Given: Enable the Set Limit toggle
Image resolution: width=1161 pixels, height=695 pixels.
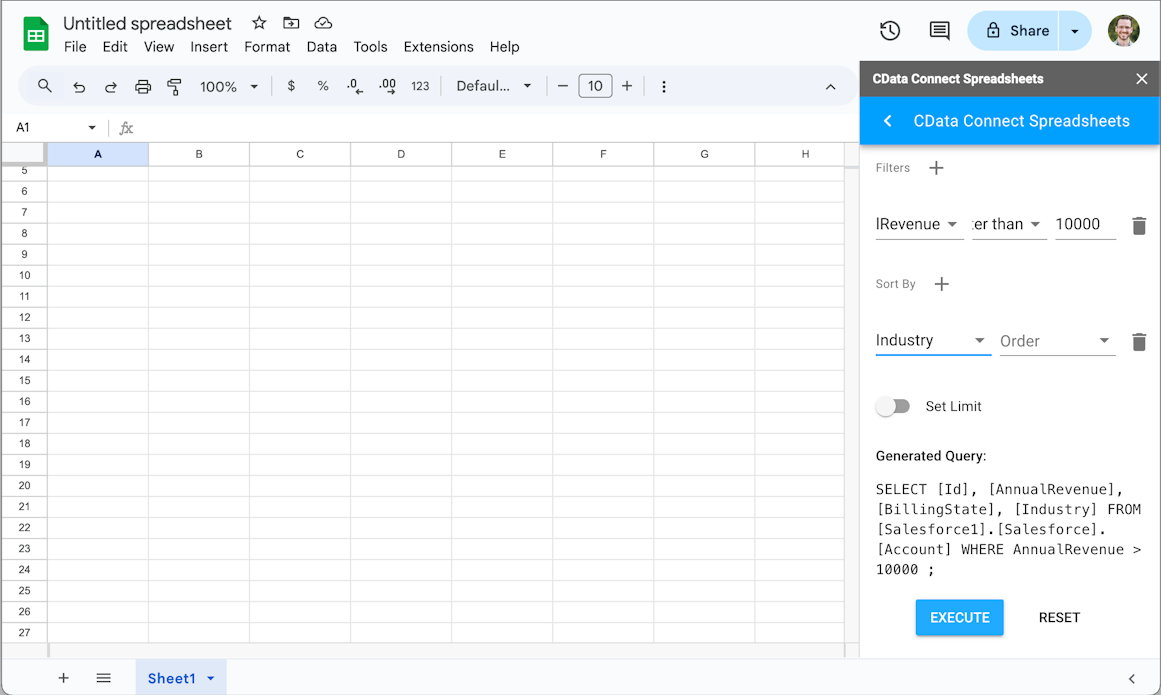Looking at the screenshot, I should pos(893,406).
